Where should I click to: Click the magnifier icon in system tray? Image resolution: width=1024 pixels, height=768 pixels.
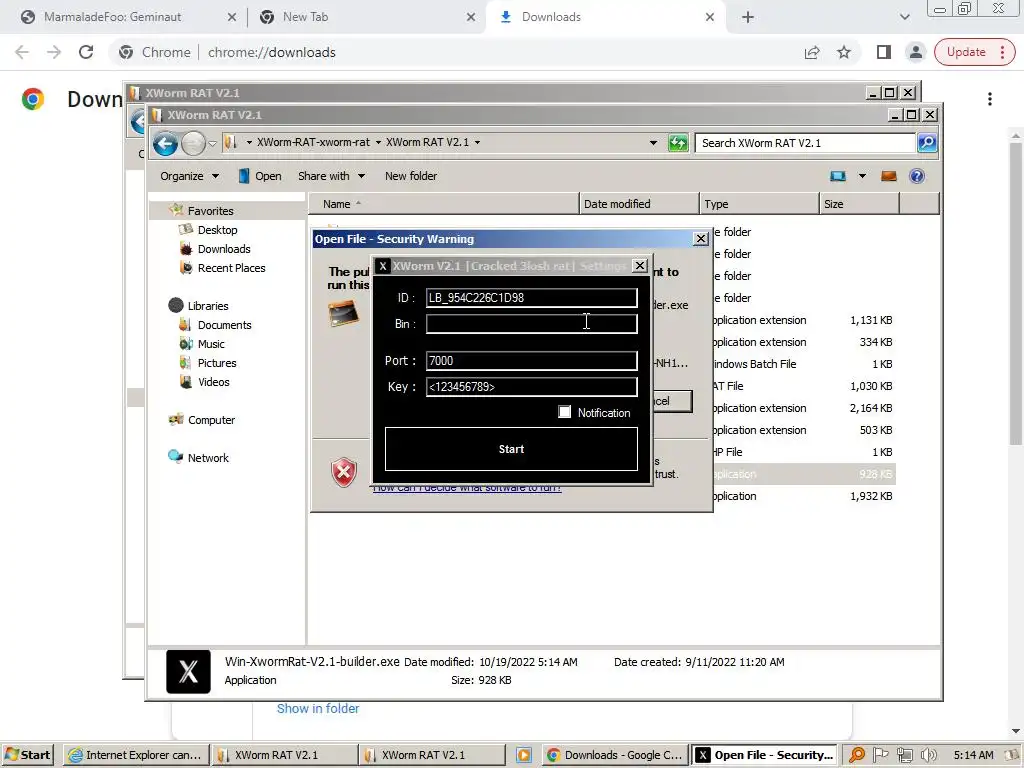(857, 755)
